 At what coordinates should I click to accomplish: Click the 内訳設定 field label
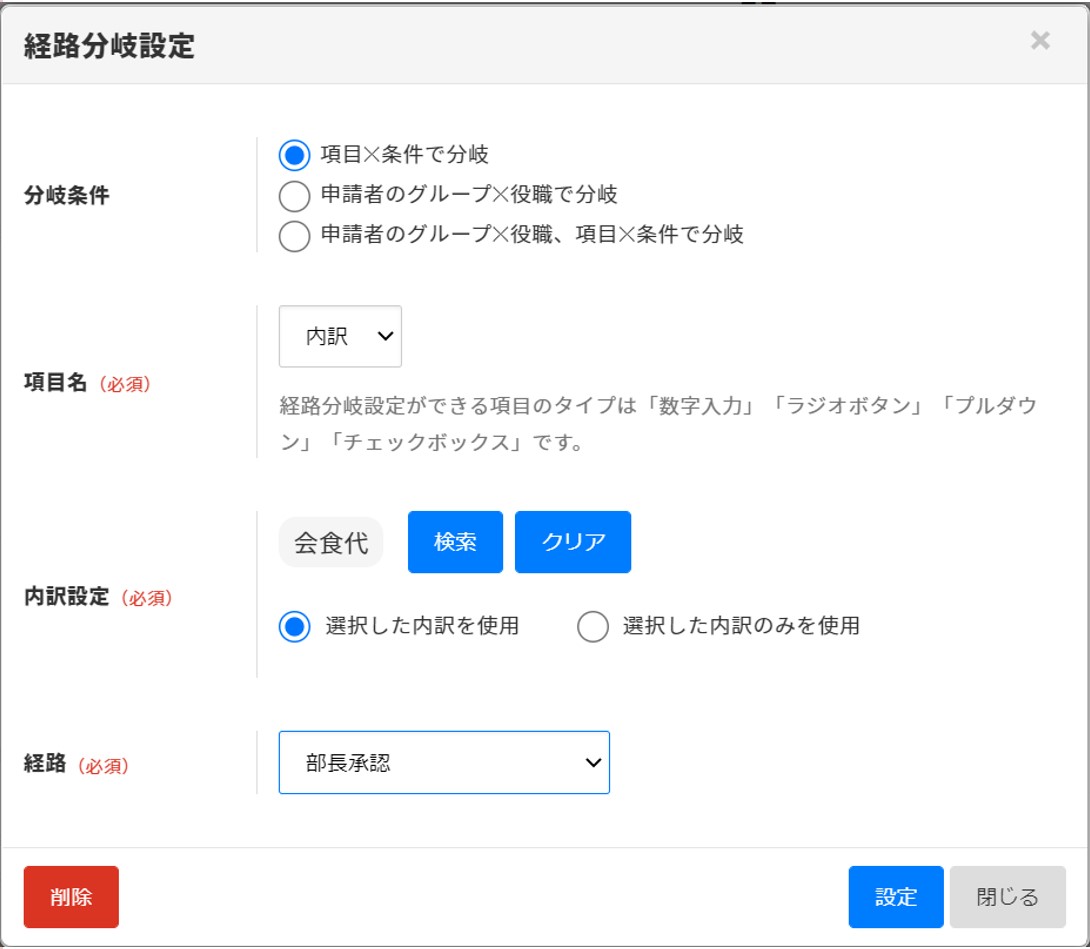pyautogui.click(x=66, y=598)
